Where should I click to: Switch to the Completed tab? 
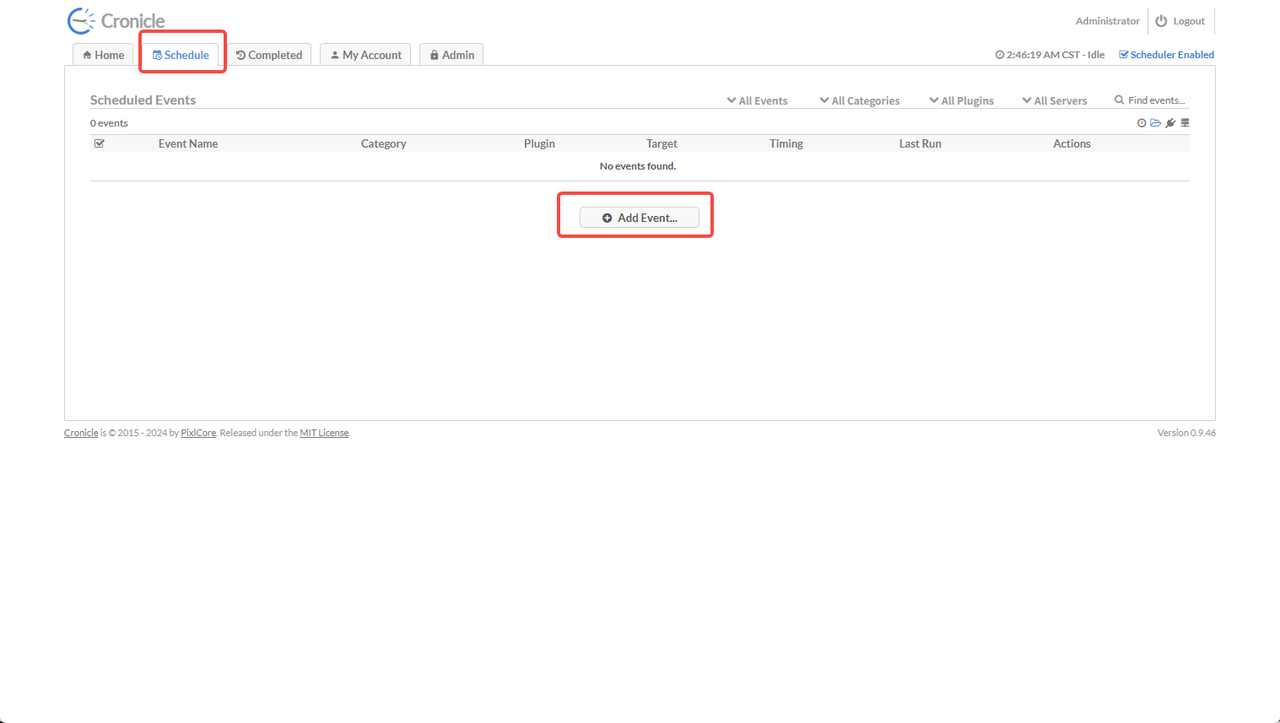click(x=269, y=55)
